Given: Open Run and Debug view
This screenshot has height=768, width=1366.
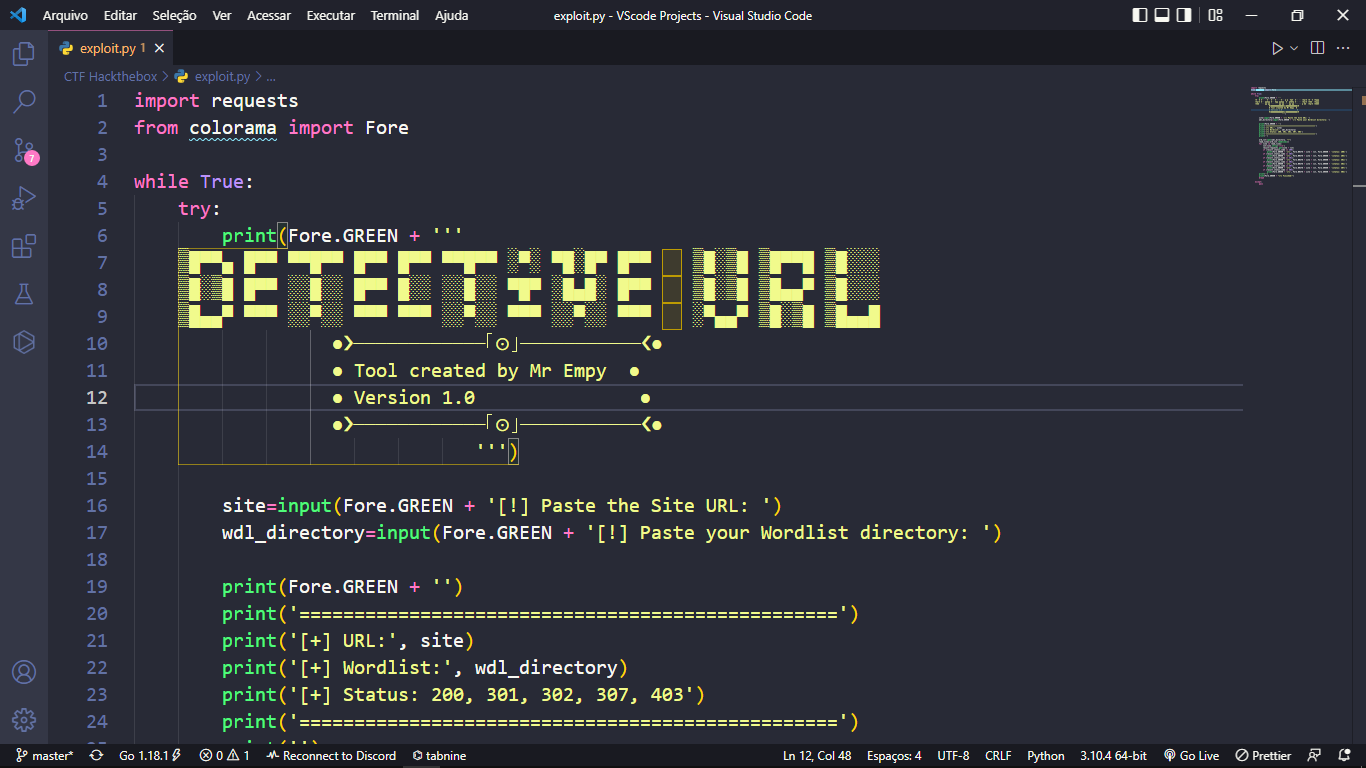Looking at the screenshot, I should pos(24,198).
